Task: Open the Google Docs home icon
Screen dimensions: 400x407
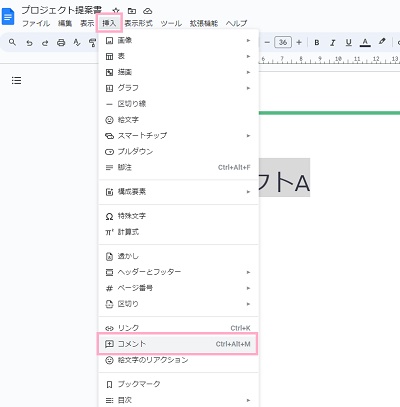Action: [x=8, y=17]
